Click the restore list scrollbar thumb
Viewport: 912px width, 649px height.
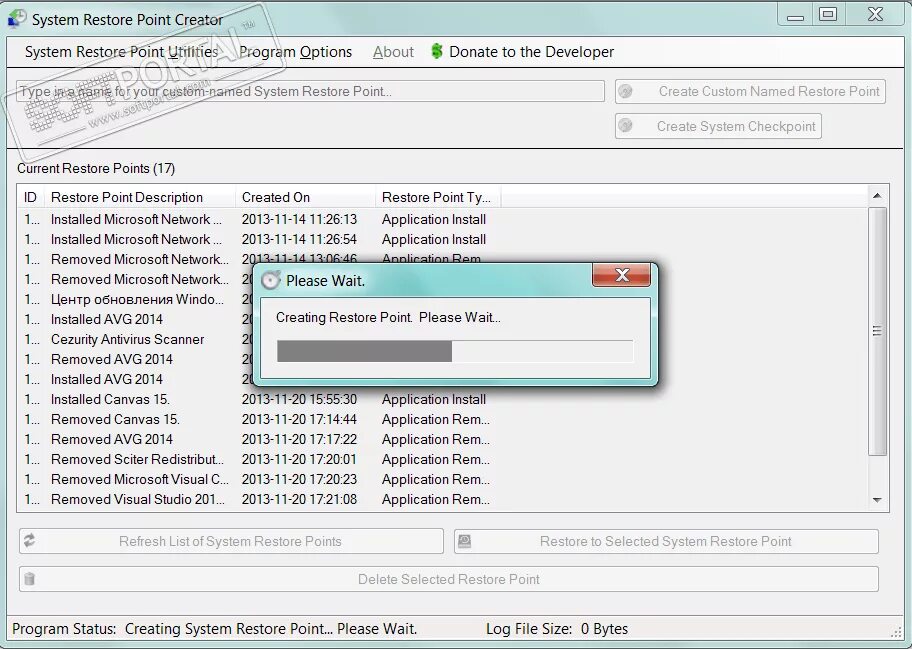pos(877,331)
